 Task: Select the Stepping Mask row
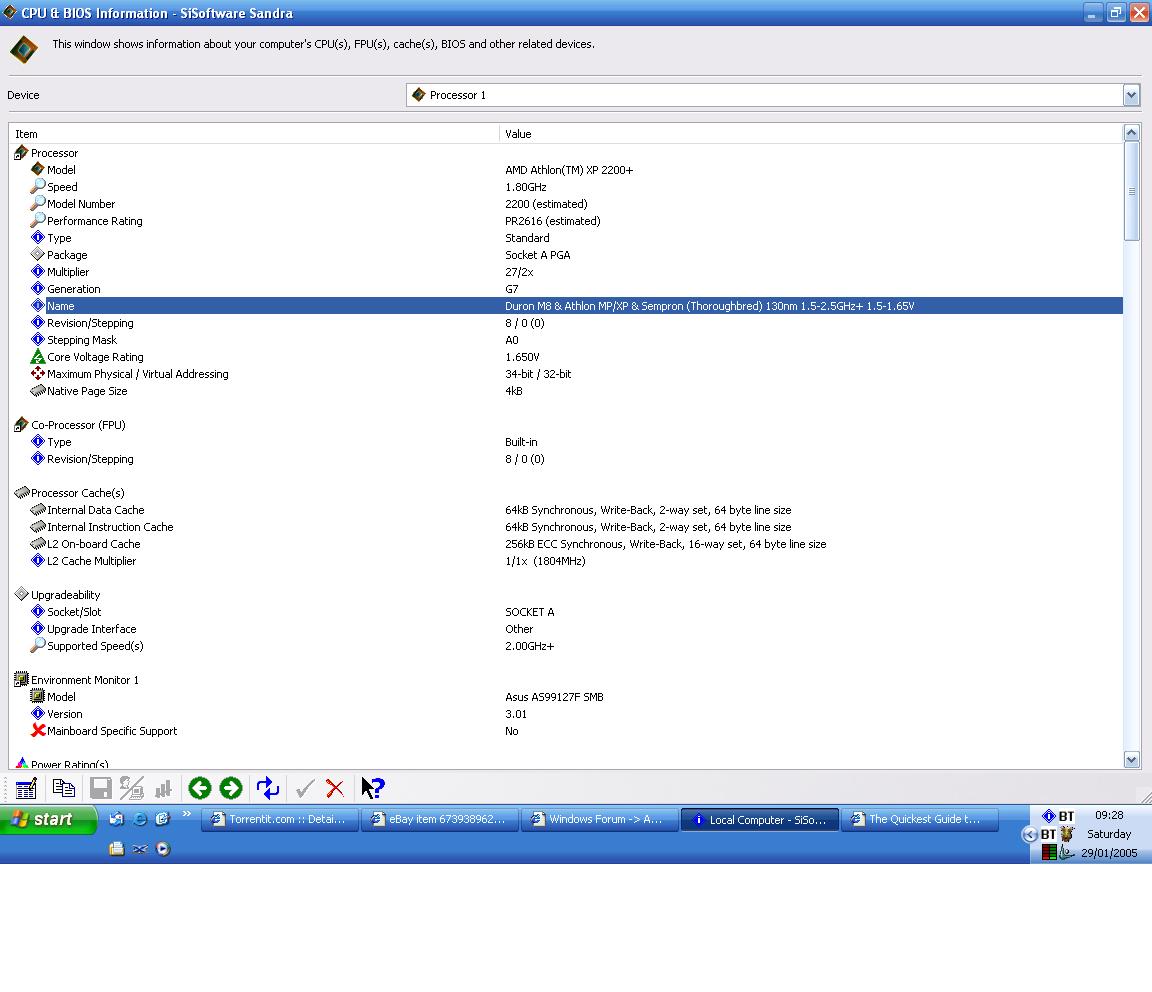click(x=577, y=339)
